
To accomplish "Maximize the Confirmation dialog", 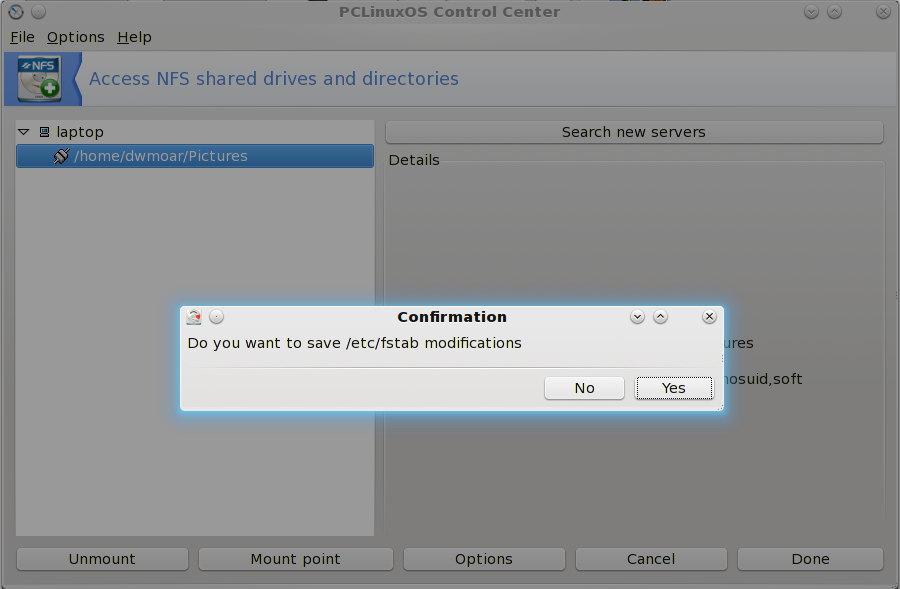I will 660,317.
